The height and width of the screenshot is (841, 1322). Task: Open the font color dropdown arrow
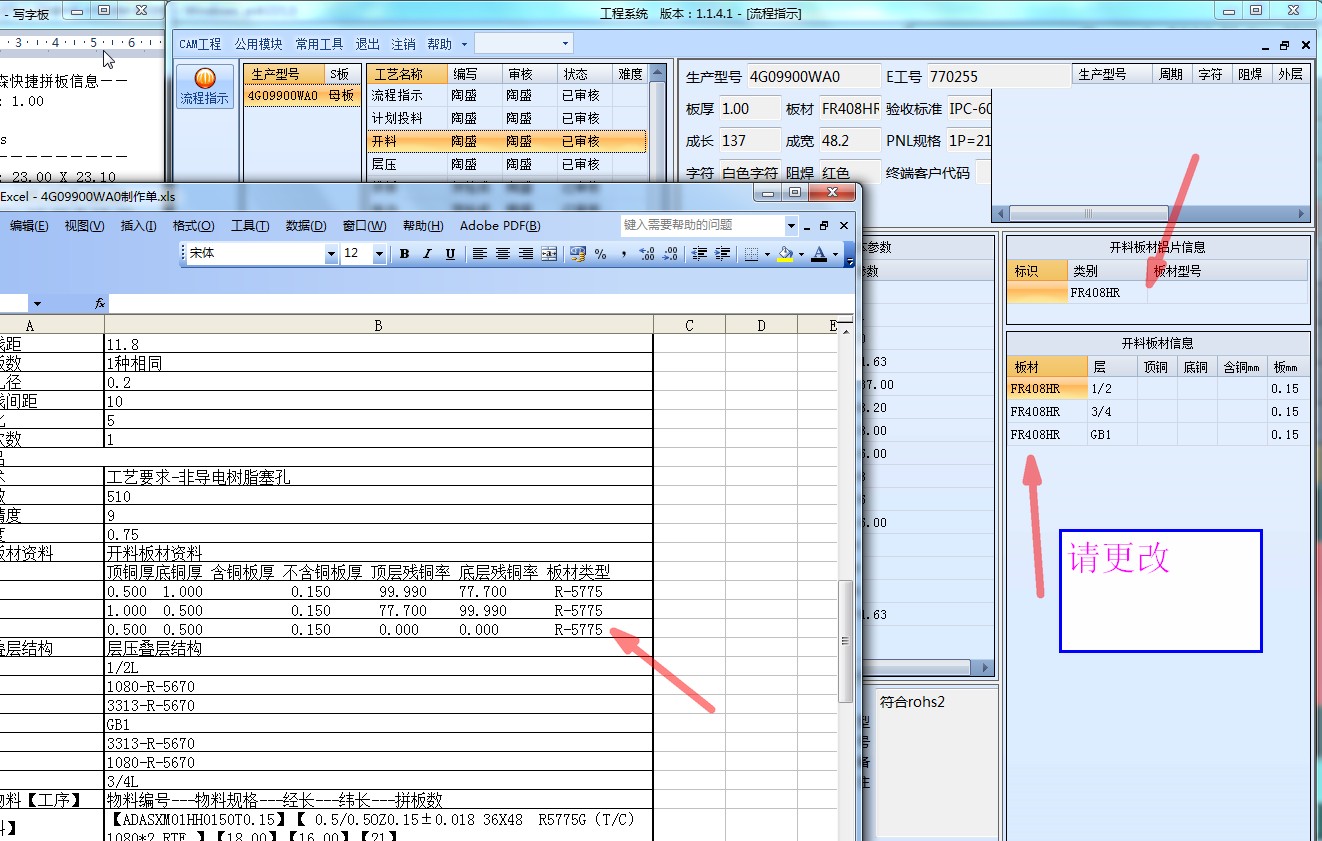pos(835,254)
